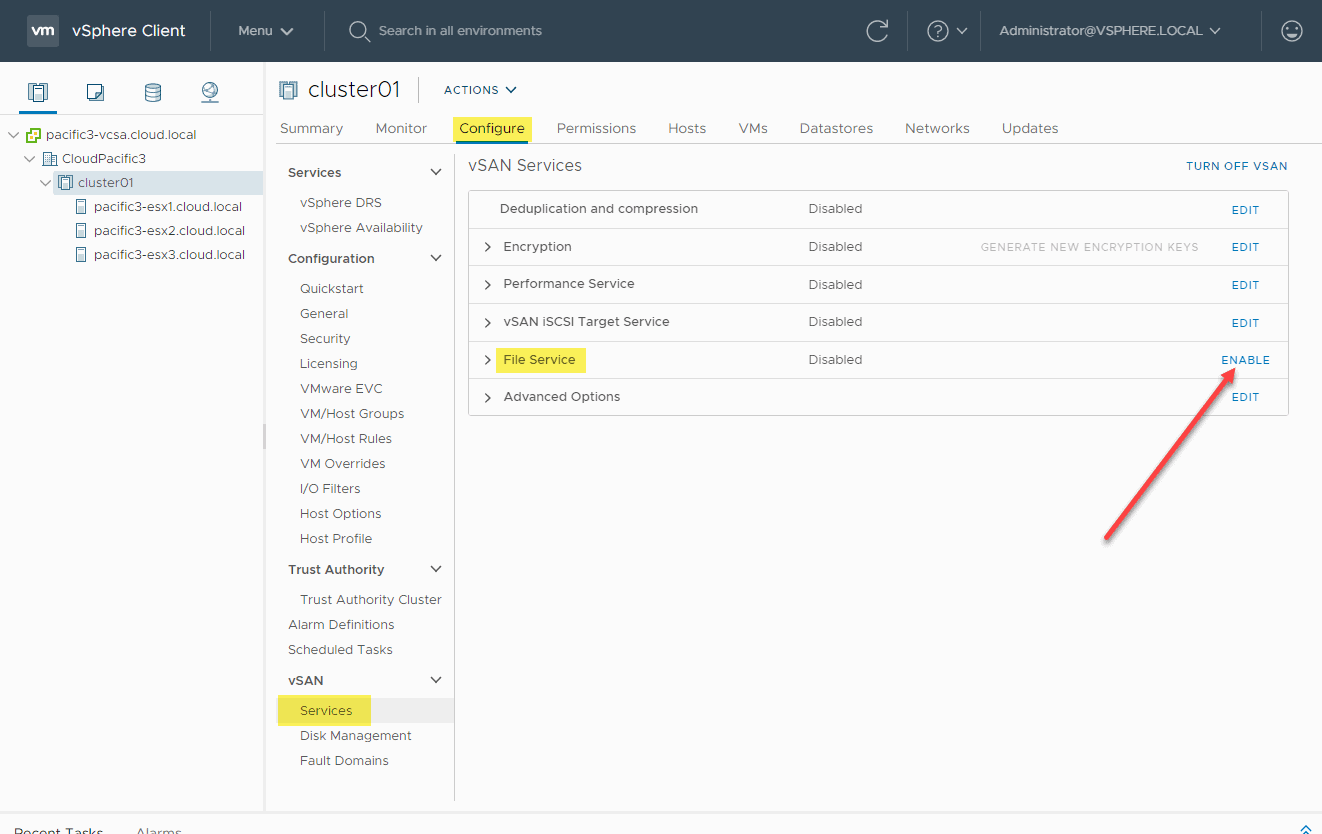Screen dimensions: 1322x834
Task: Click the smiley feedback icon
Action: pyautogui.click(x=1292, y=31)
